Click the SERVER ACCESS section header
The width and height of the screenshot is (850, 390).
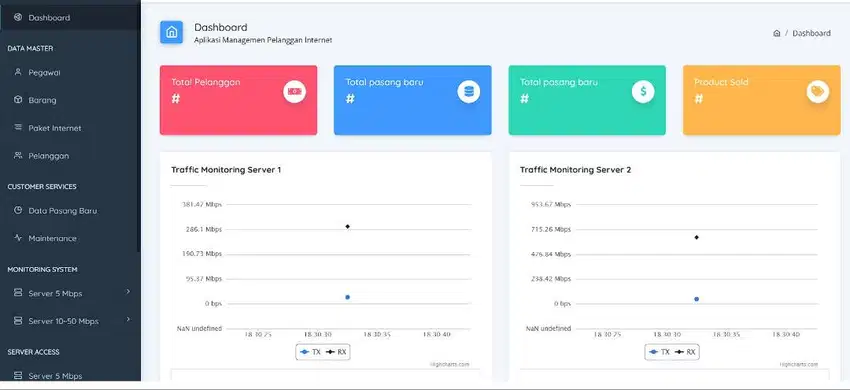[34, 352]
